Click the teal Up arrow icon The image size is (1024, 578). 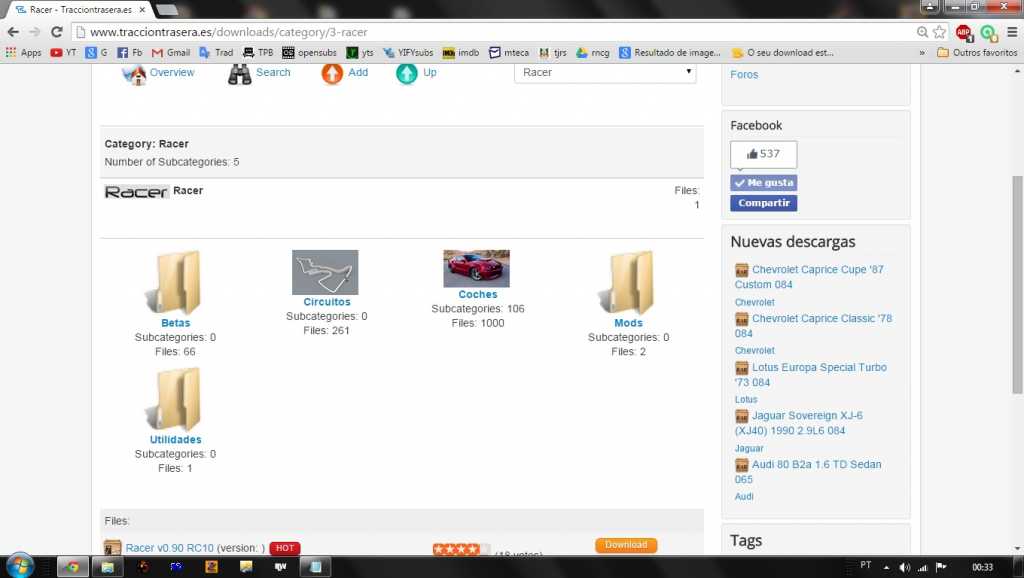pyautogui.click(x=406, y=74)
